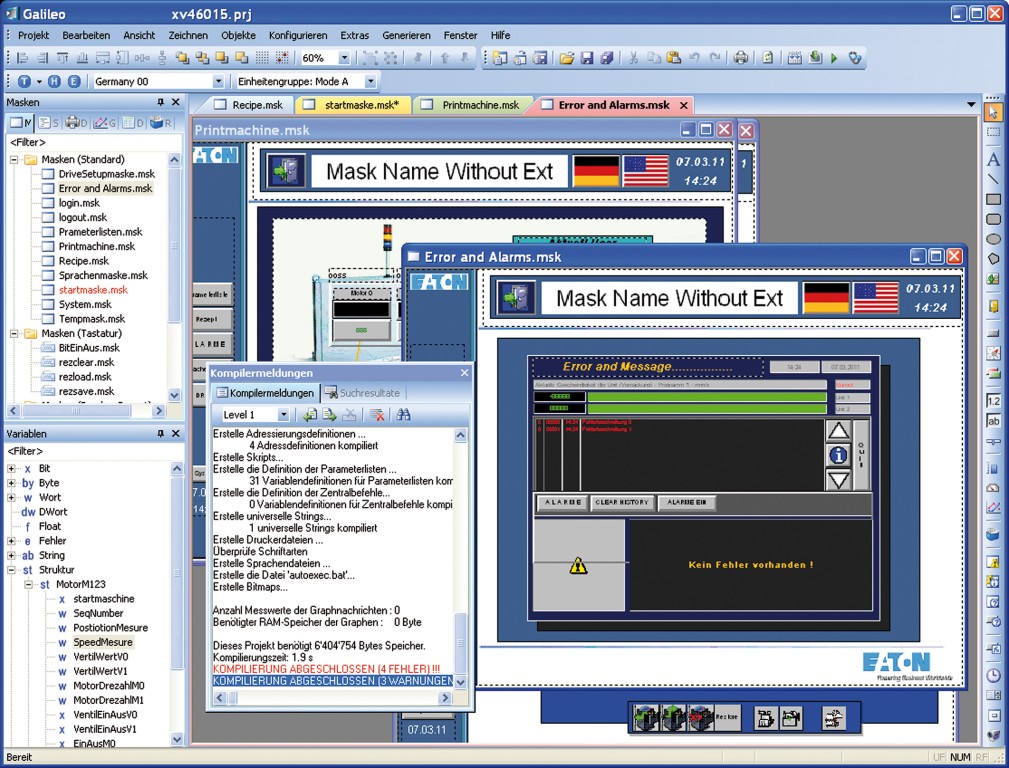
Task: Select the recipe R view in Masken panel
Action: point(160,122)
